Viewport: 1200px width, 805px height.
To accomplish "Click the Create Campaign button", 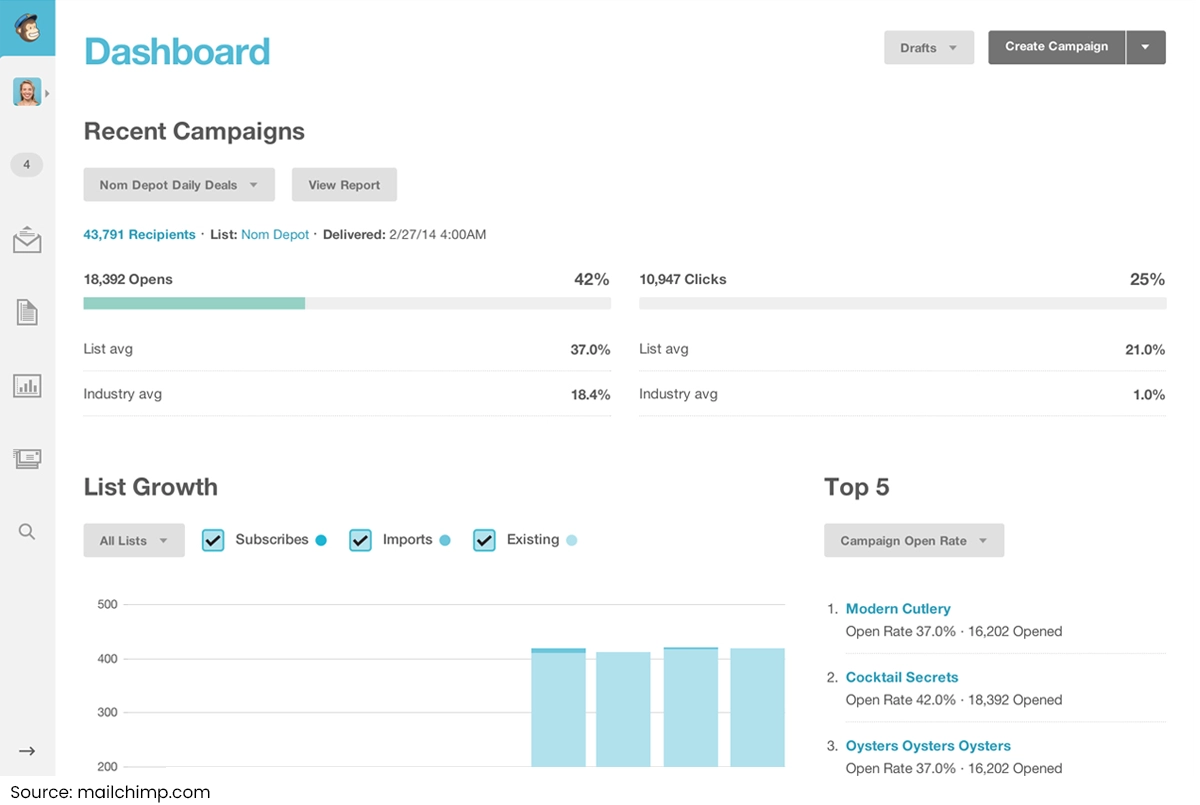I will (x=1057, y=47).
